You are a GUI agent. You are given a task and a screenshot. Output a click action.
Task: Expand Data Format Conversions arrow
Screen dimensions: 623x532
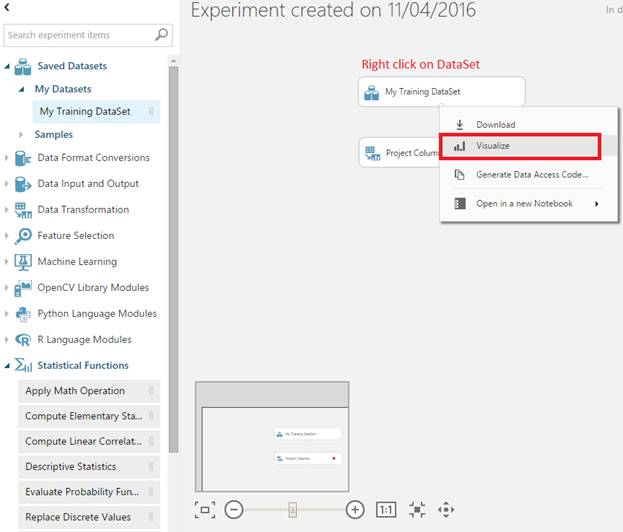click(x=6, y=158)
